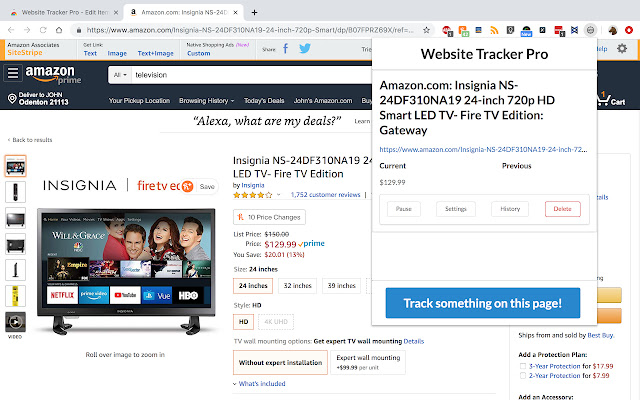The image size is (640, 400).
Task: Expand the Browsing History dropdown
Action: (x=207, y=101)
